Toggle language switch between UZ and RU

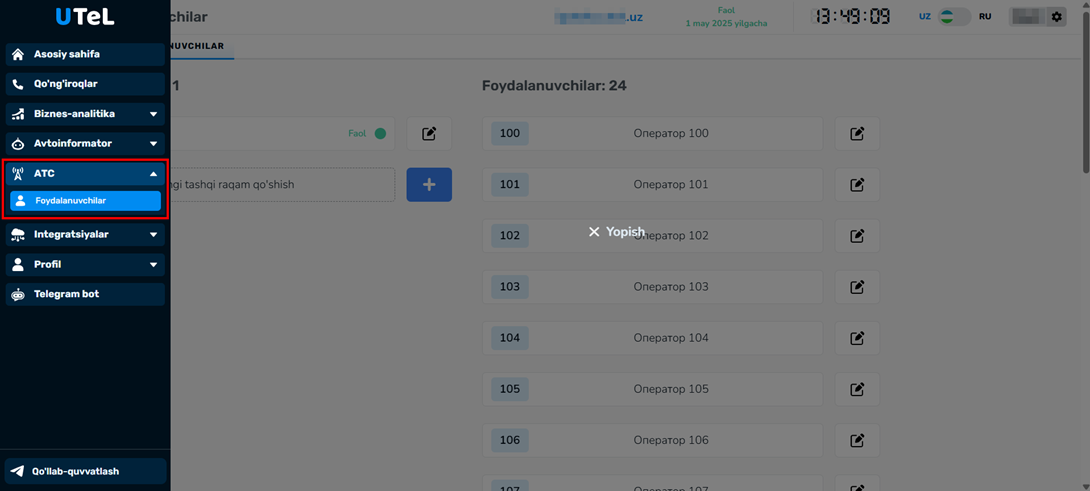coord(954,17)
